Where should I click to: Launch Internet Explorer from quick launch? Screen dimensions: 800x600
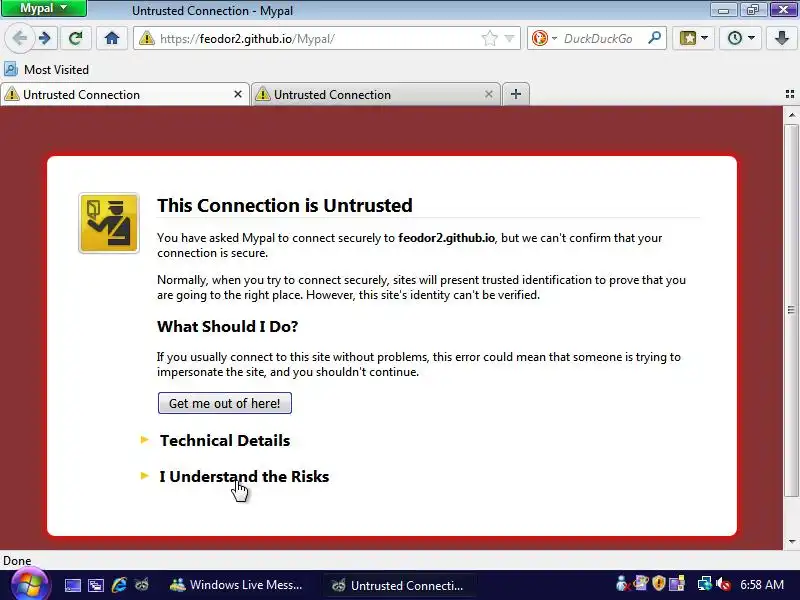click(x=119, y=585)
